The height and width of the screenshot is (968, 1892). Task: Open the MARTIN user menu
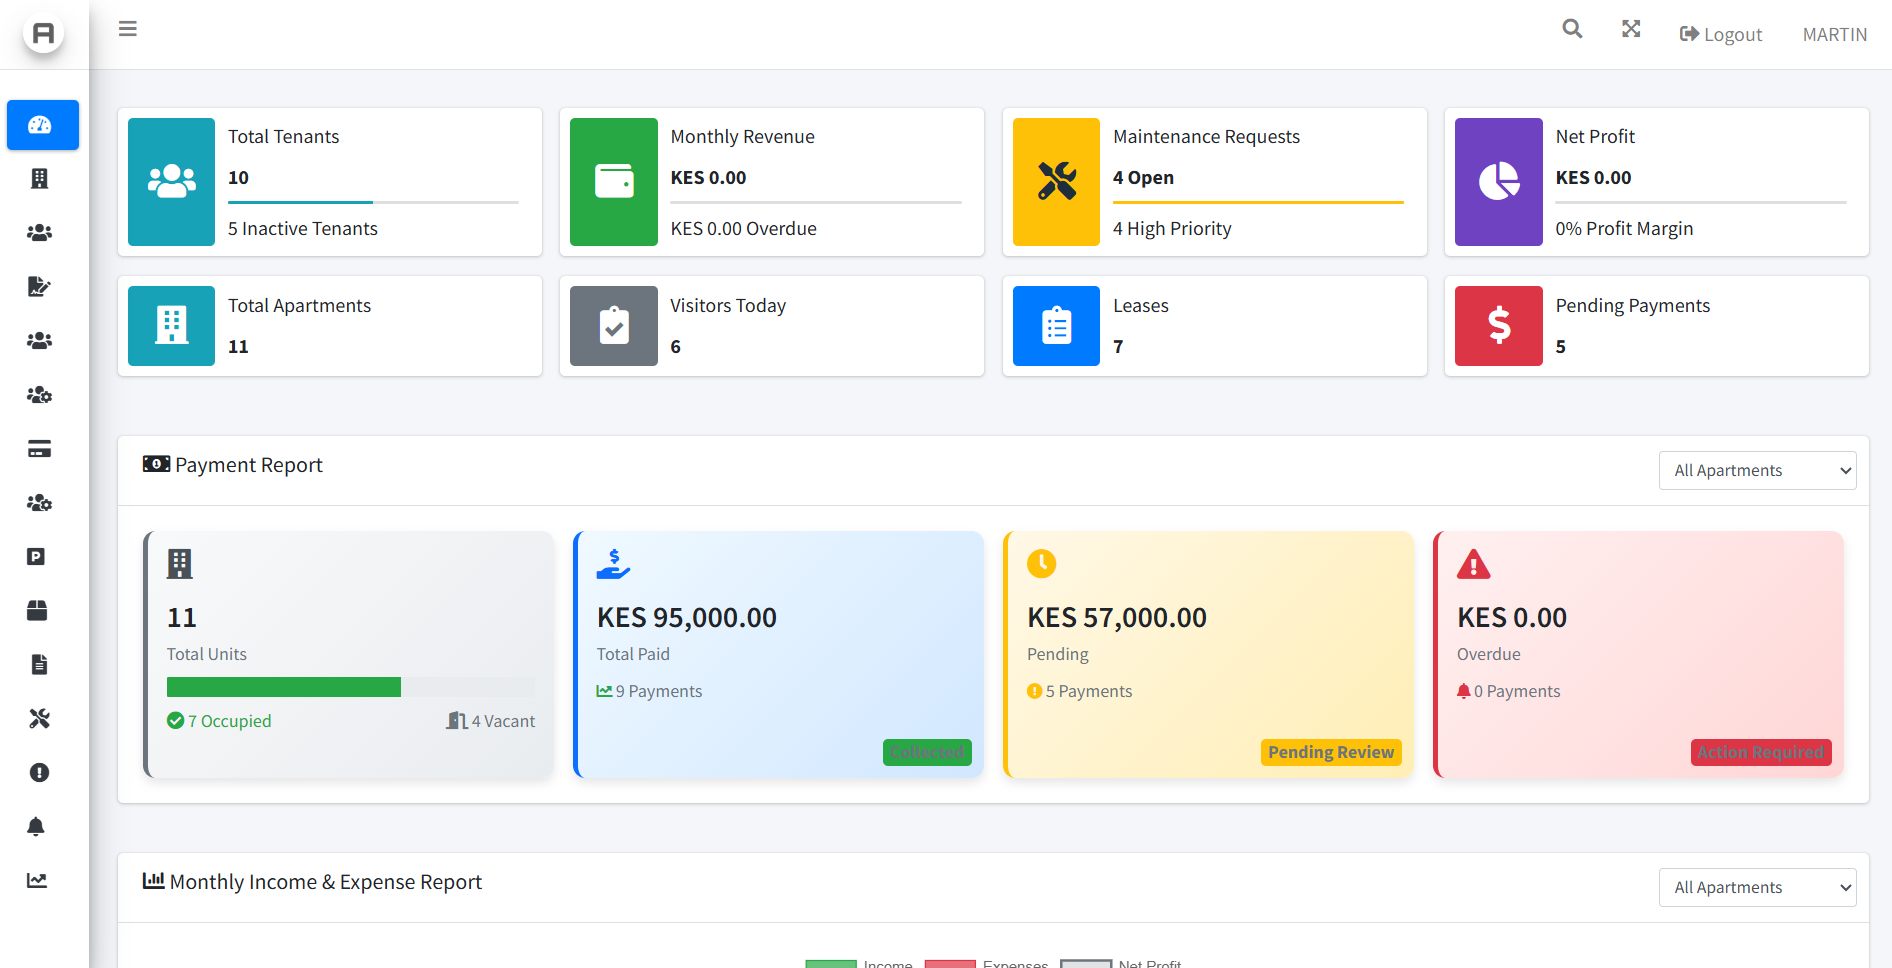pyautogui.click(x=1834, y=33)
